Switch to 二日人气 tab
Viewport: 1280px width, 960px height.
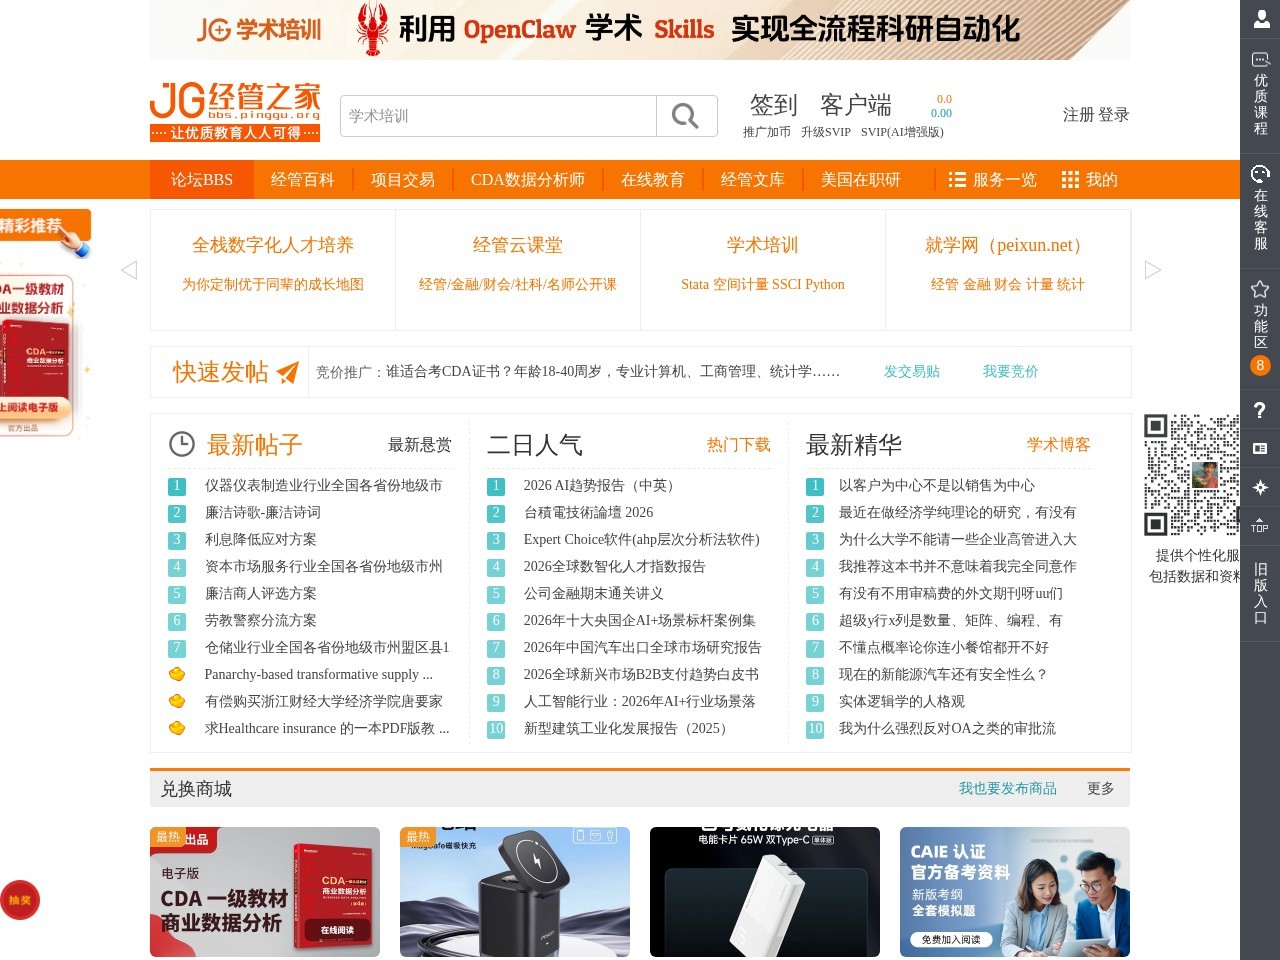pyautogui.click(x=534, y=445)
